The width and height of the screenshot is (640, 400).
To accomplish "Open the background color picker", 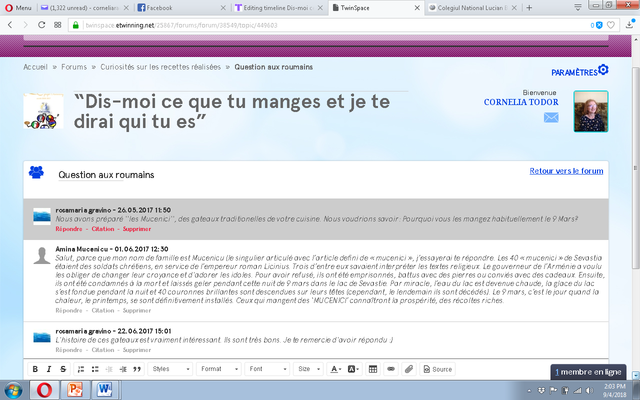I will click(x=353, y=369).
